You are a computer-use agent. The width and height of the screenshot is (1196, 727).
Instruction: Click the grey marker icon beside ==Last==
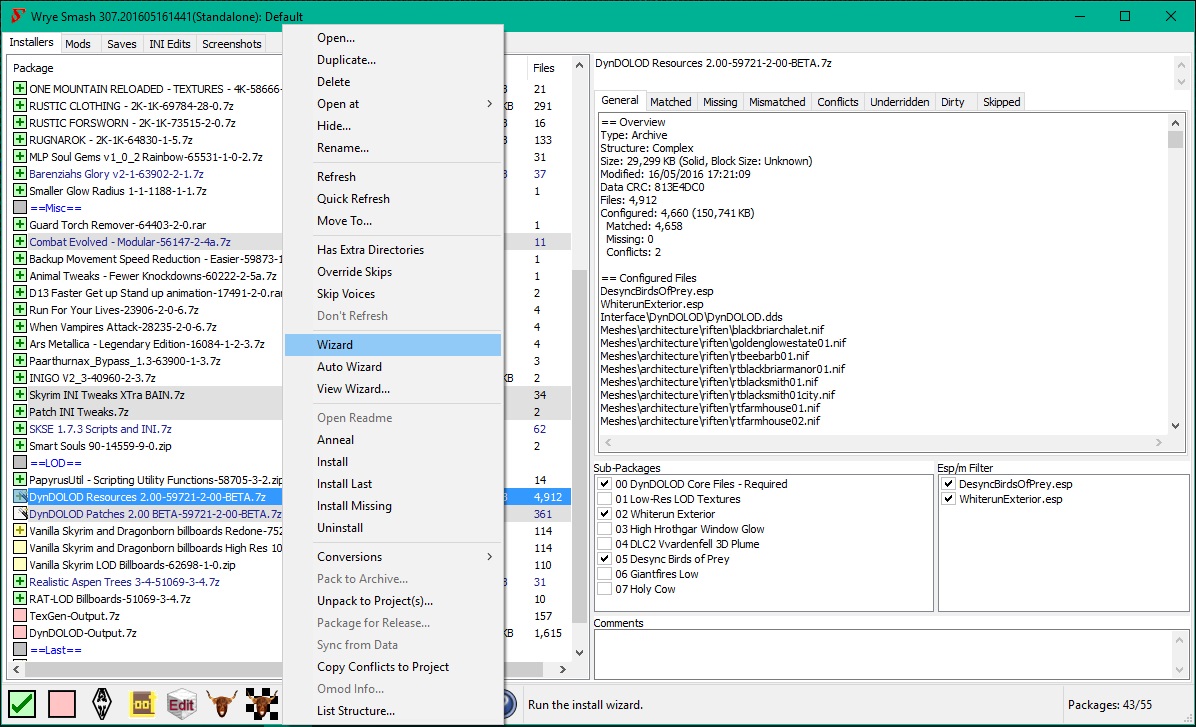click(x=20, y=649)
